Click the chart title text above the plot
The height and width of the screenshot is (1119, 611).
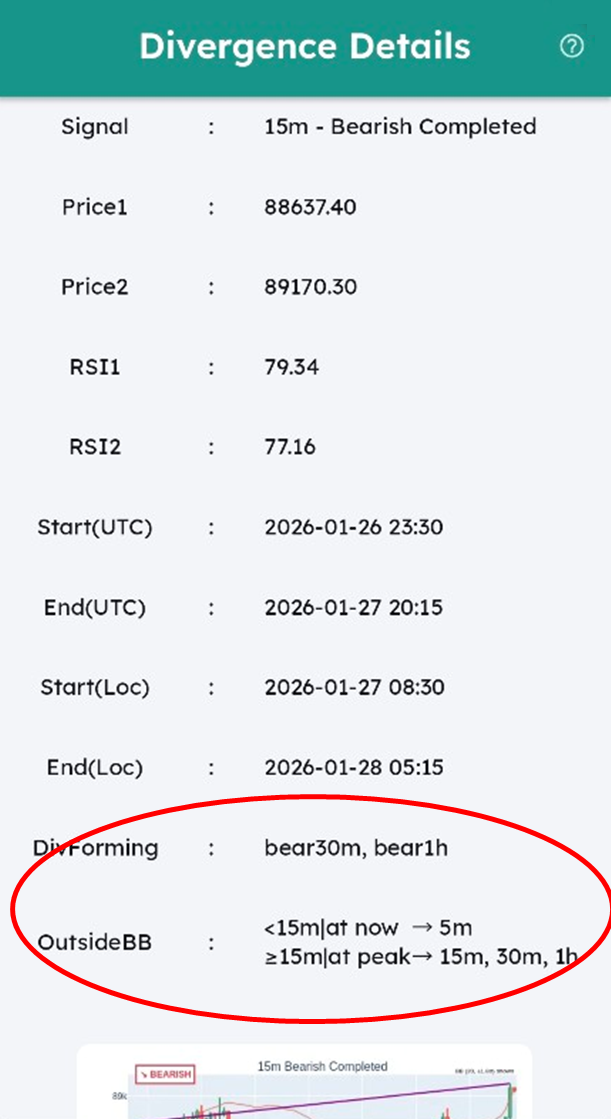click(x=321, y=1066)
